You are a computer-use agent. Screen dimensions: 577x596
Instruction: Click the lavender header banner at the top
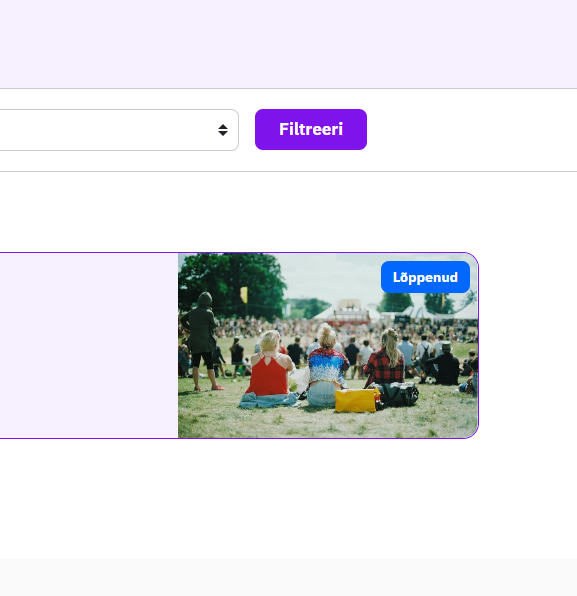(288, 44)
